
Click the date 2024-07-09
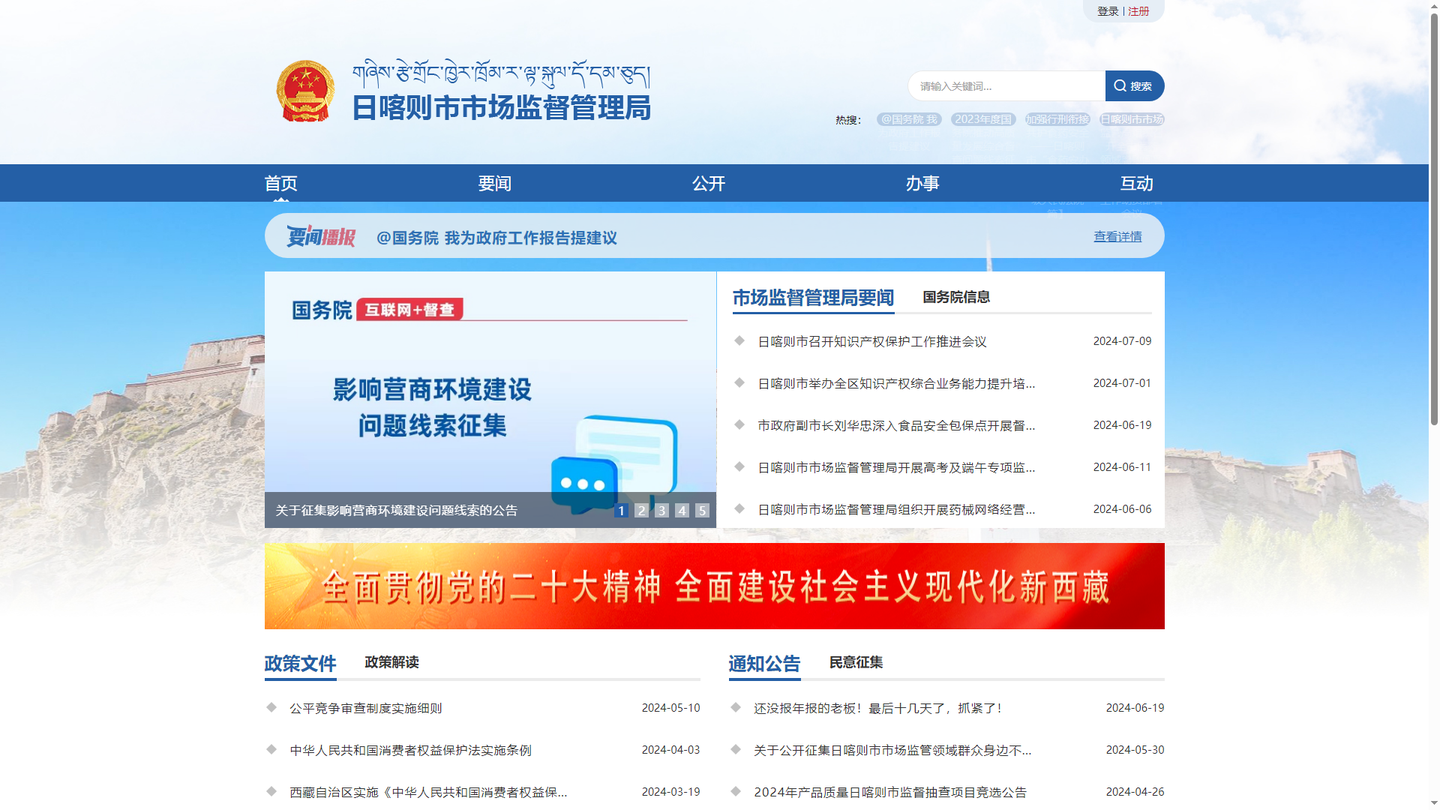[1122, 341]
